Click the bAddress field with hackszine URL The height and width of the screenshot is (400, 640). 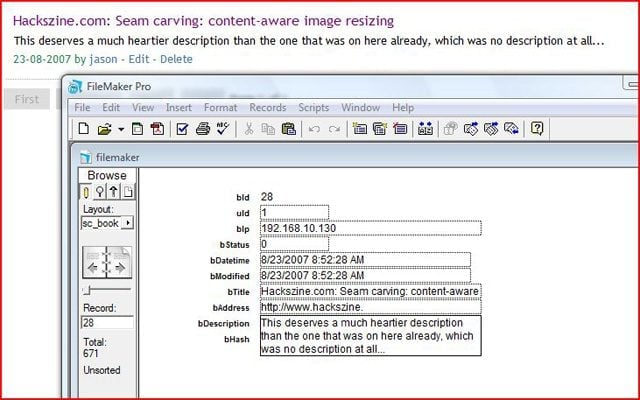click(371, 307)
